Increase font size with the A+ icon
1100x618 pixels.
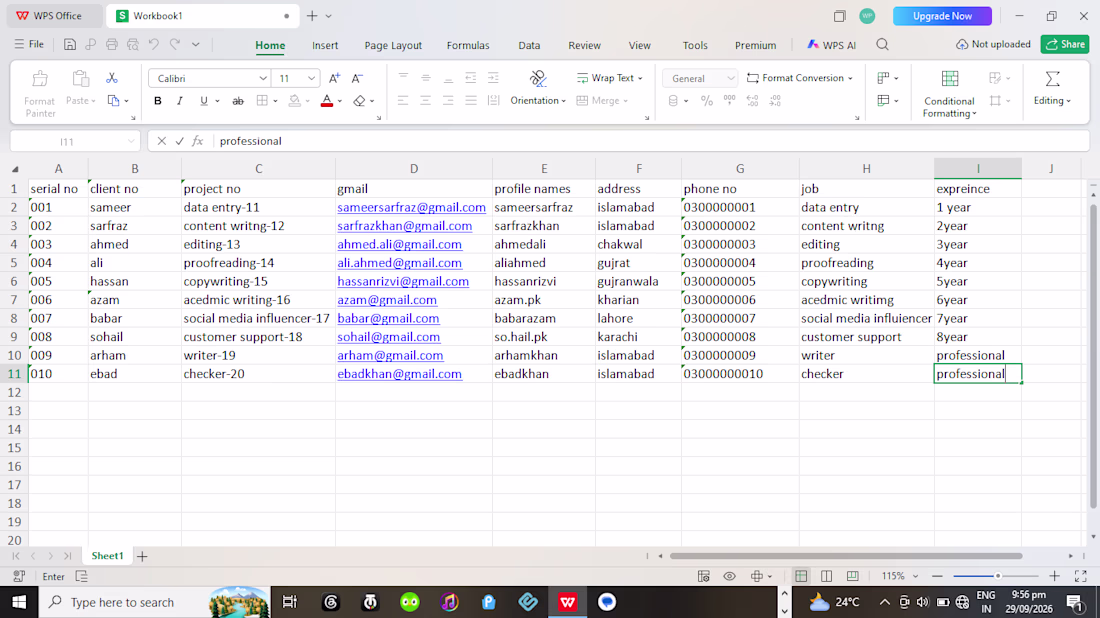335,78
